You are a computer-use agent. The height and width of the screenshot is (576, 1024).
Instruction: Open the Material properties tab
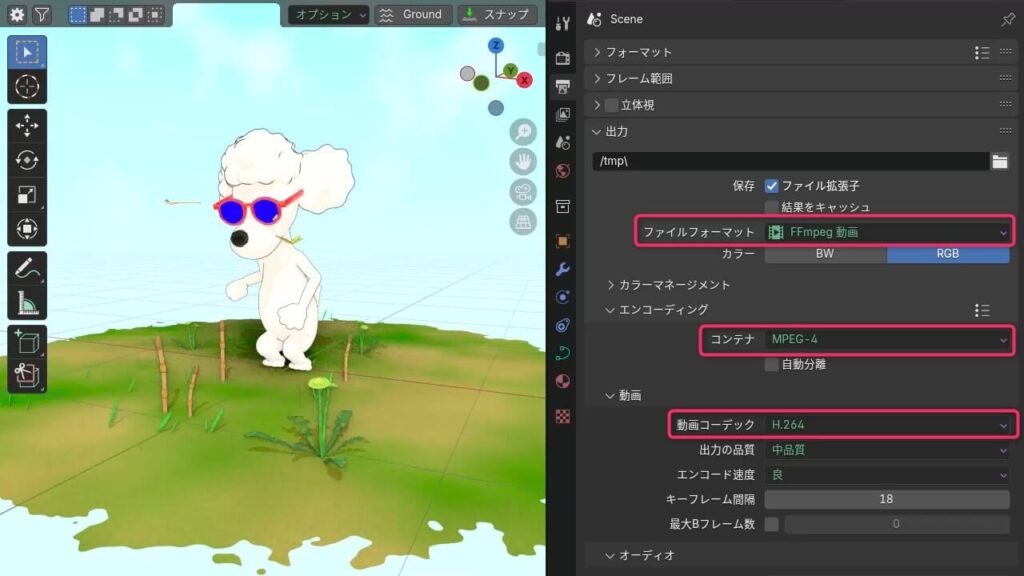click(x=562, y=381)
